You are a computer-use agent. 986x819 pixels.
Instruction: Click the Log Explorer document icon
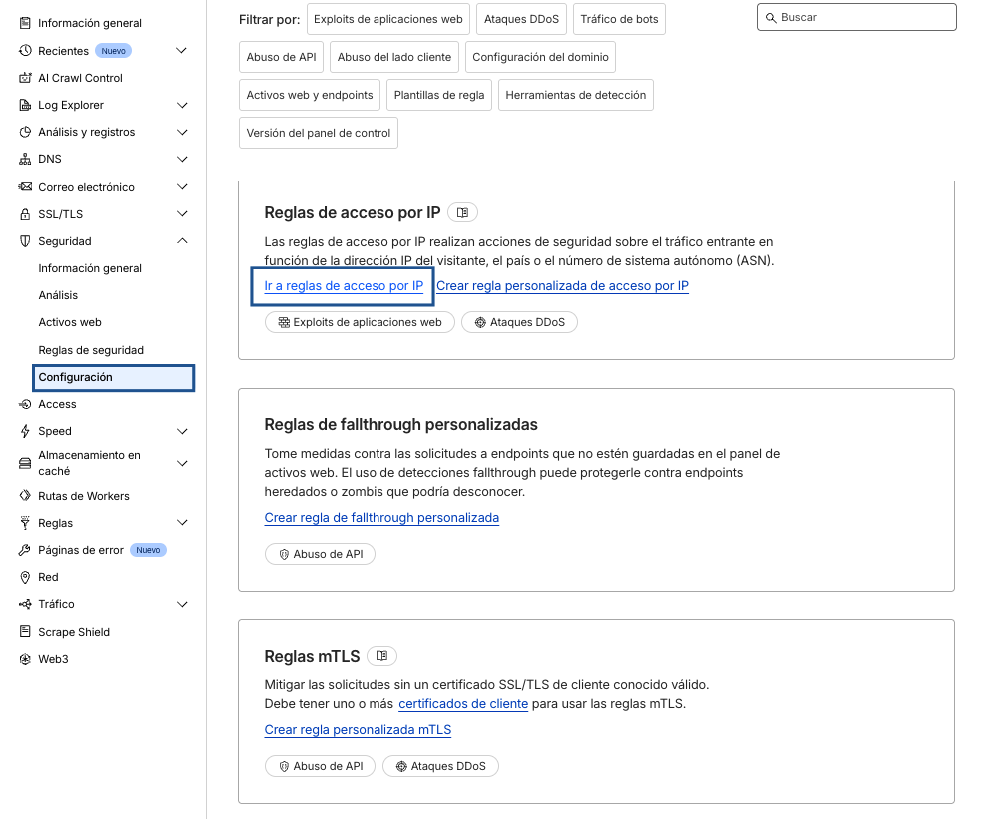pyautogui.click(x=25, y=105)
